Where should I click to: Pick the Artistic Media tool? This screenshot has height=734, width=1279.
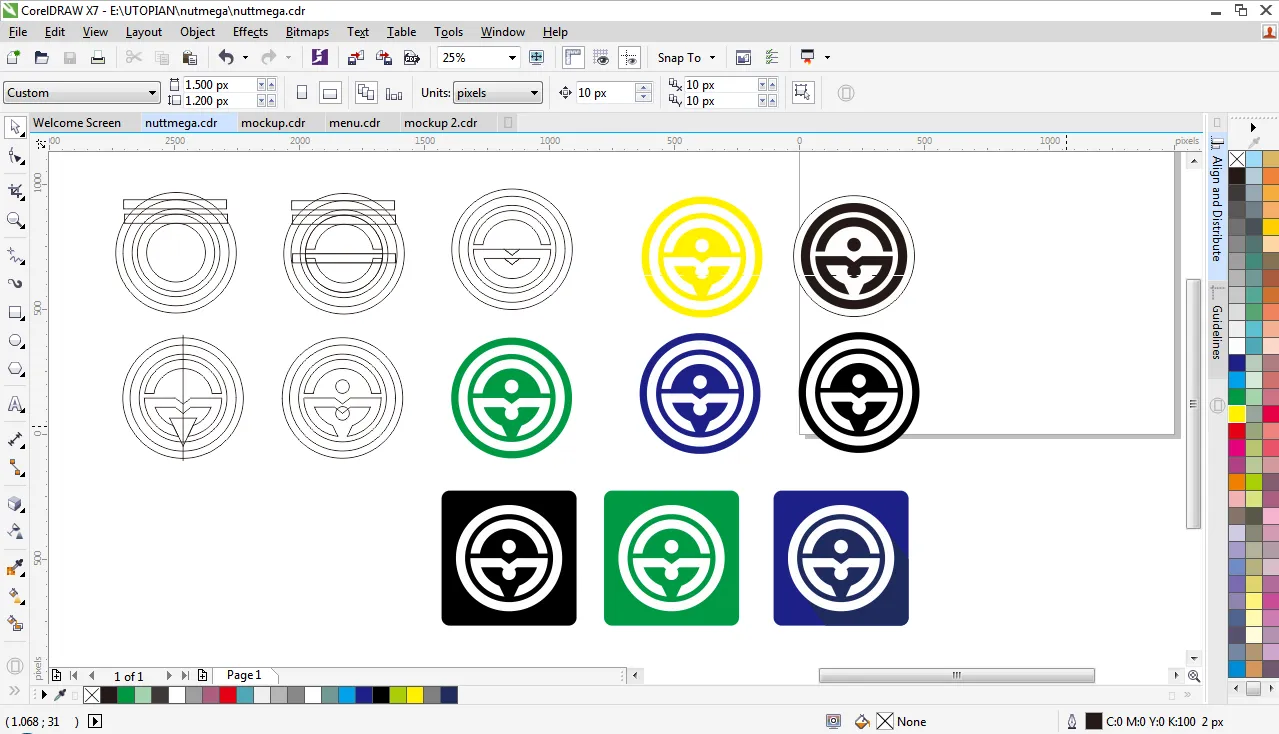coord(15,283)
